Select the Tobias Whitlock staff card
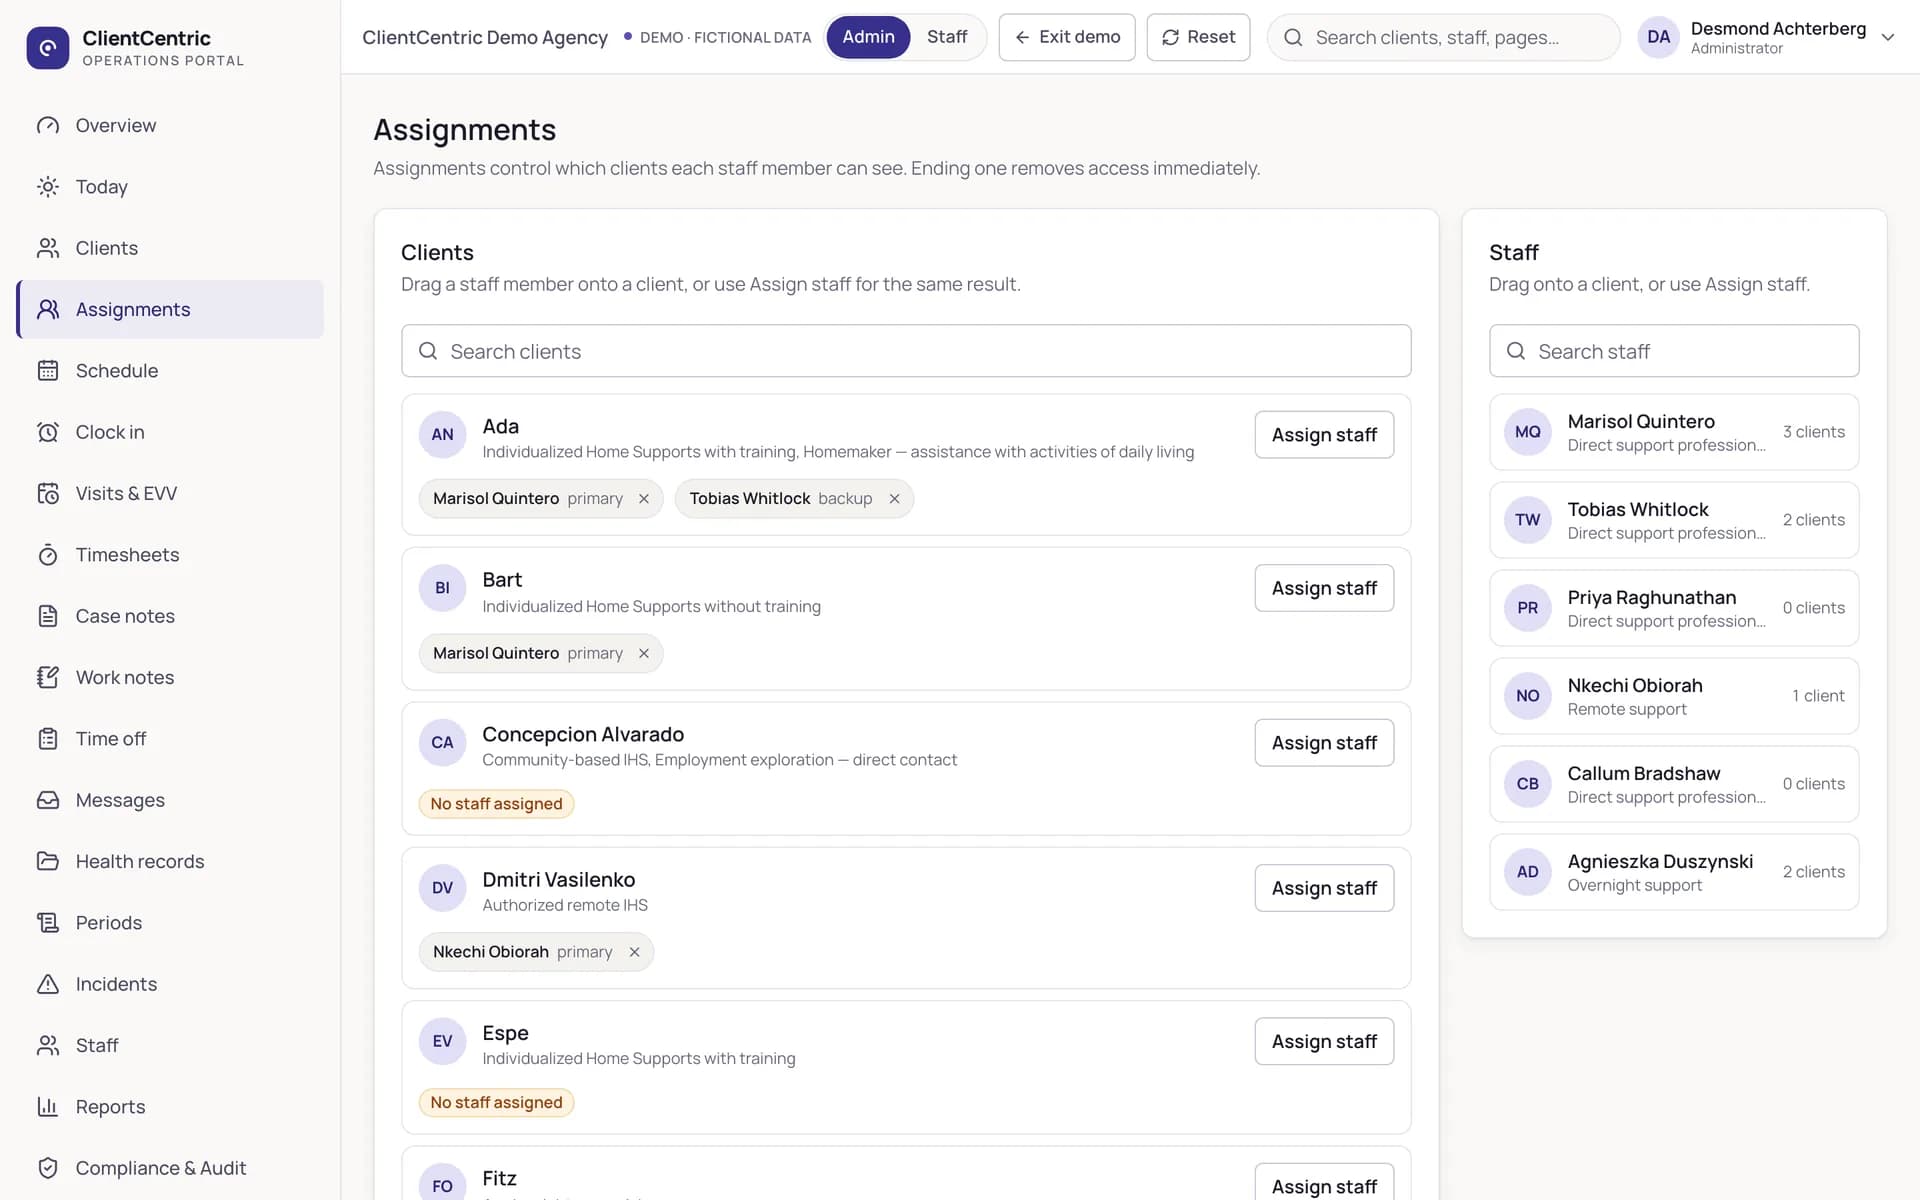This screenshot has width=1920, height=1200. 1674,520
